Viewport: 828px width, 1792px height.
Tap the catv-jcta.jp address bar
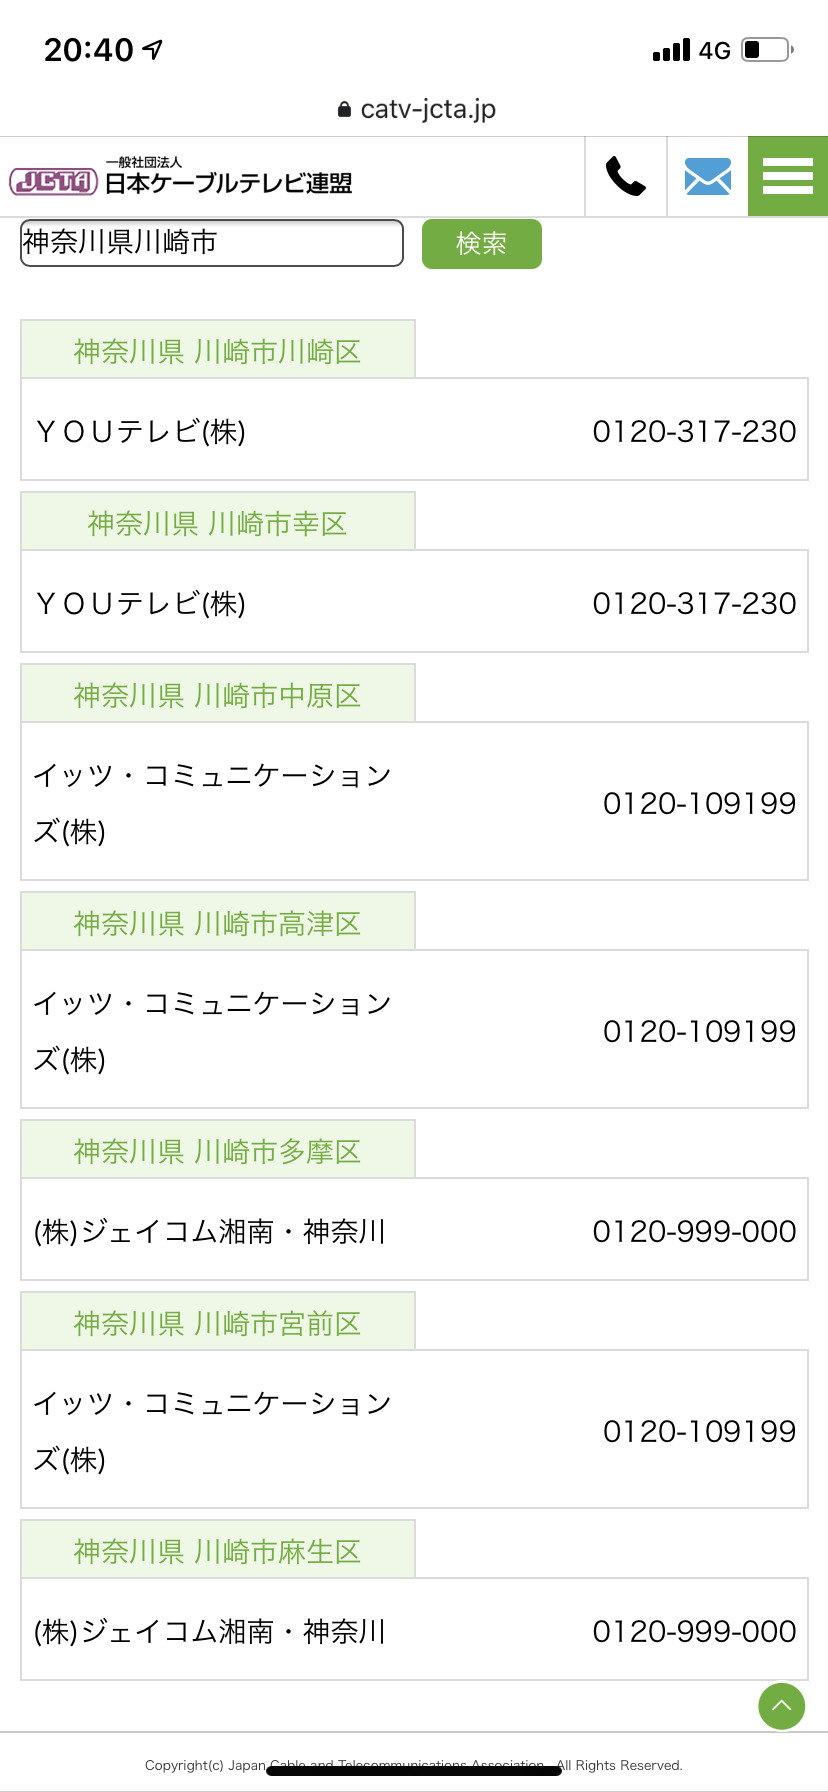427,109
